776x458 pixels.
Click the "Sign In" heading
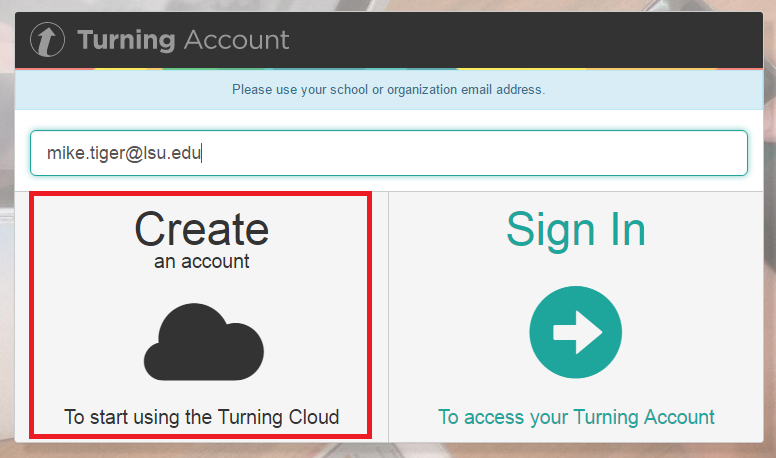(576, 230)
